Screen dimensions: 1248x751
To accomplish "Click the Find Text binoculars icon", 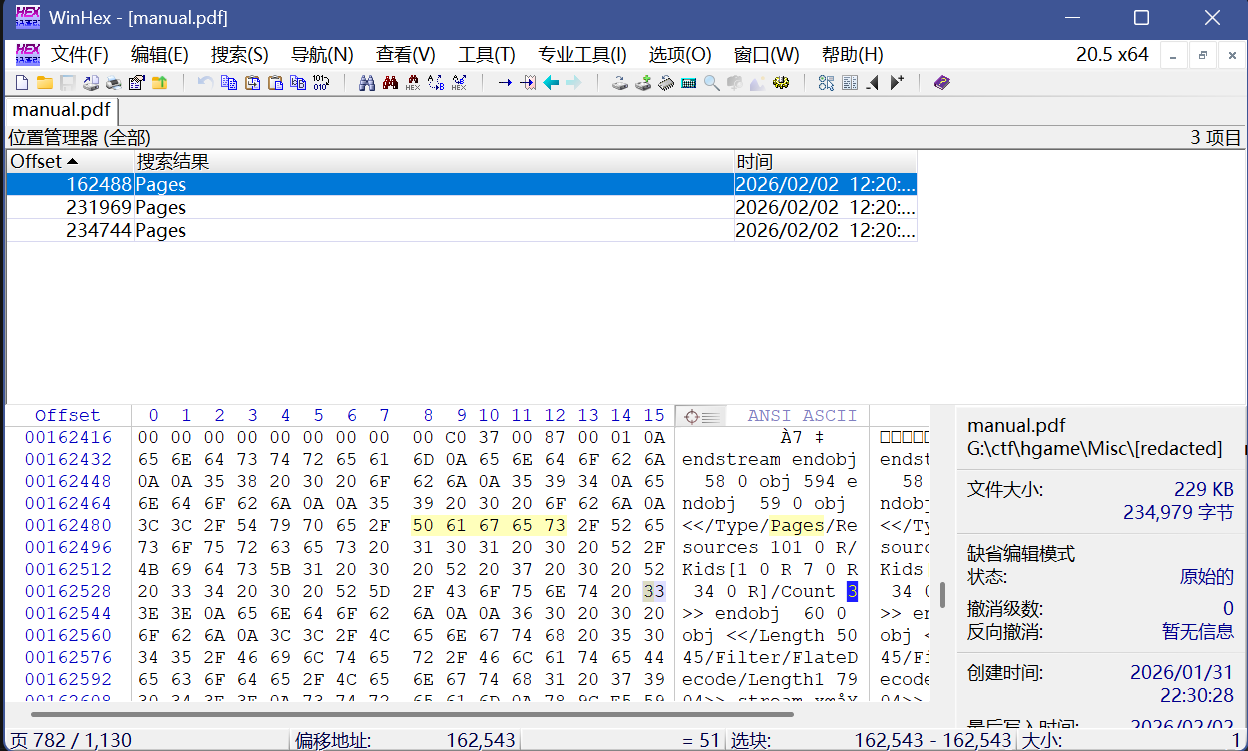I will click(367, 83).
